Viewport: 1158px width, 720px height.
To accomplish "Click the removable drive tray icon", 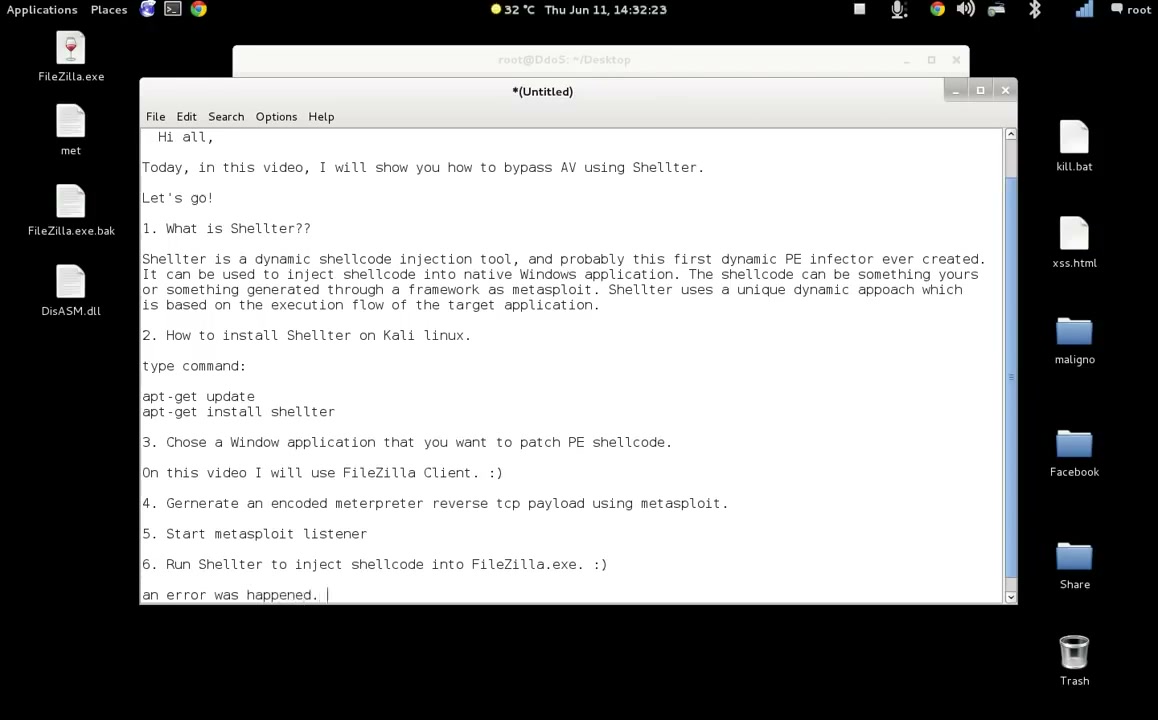I will pos(996,9).
